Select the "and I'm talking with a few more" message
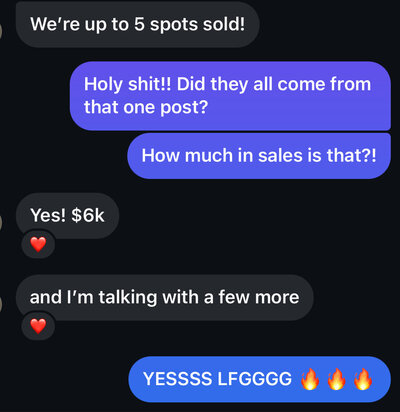 click(x=165, y=297)
